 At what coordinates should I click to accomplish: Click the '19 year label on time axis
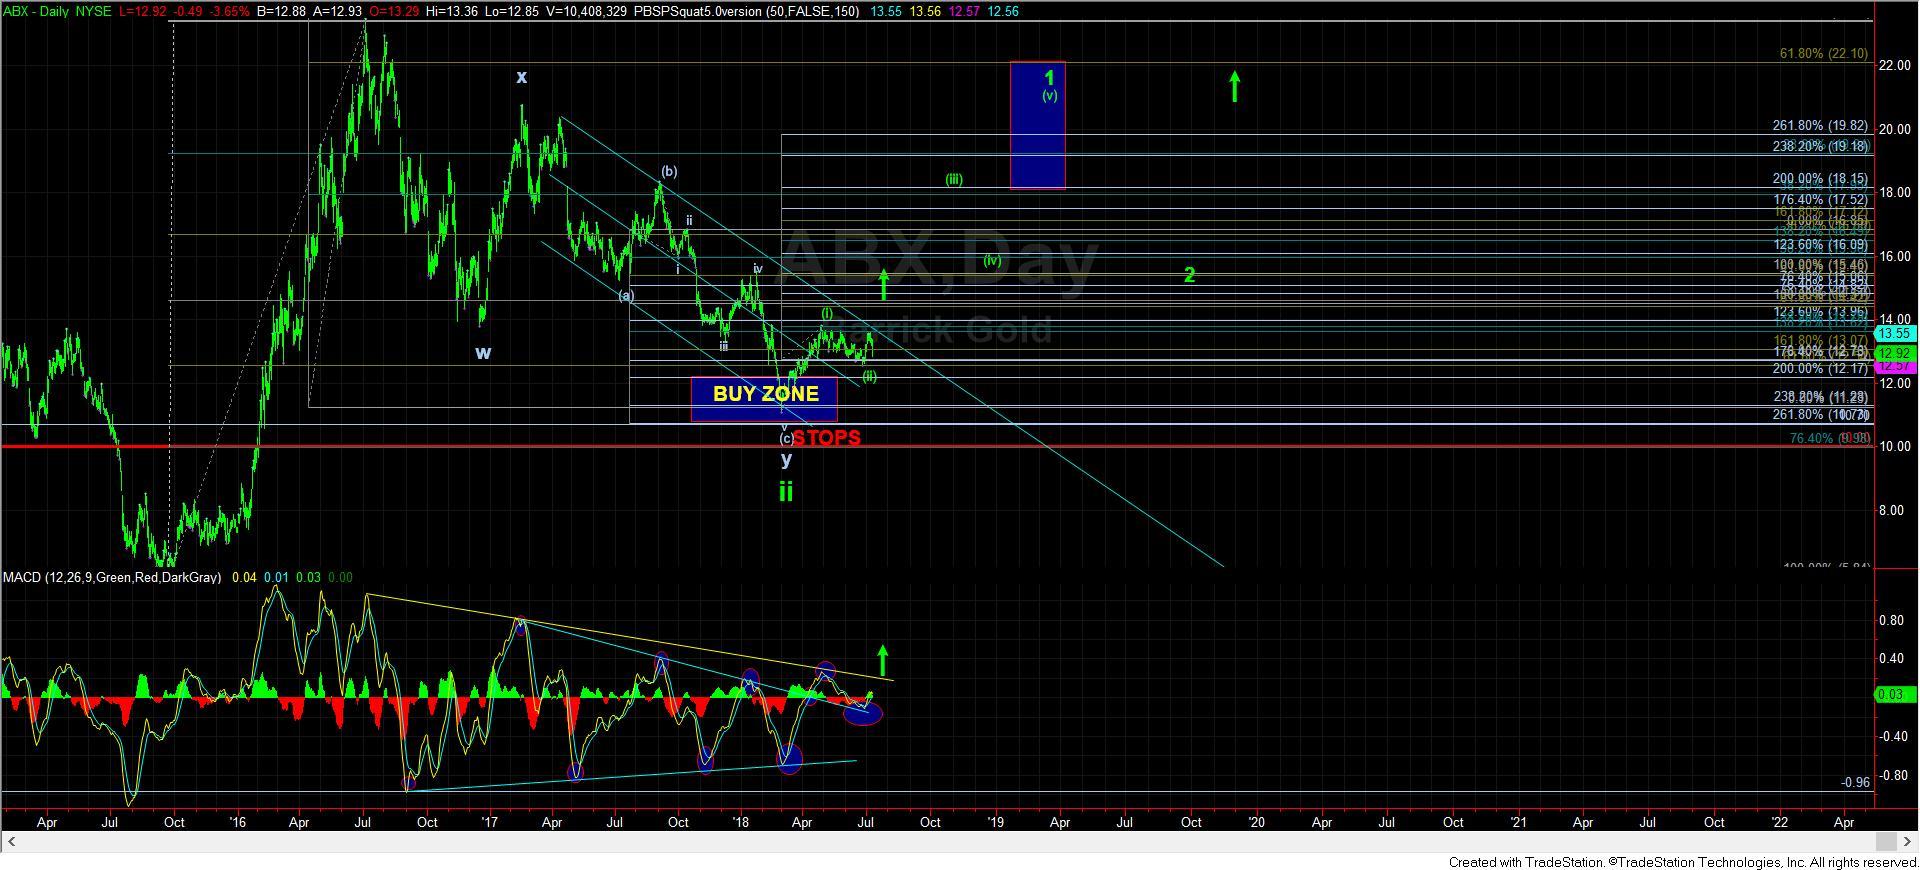(x=995, y=822)
